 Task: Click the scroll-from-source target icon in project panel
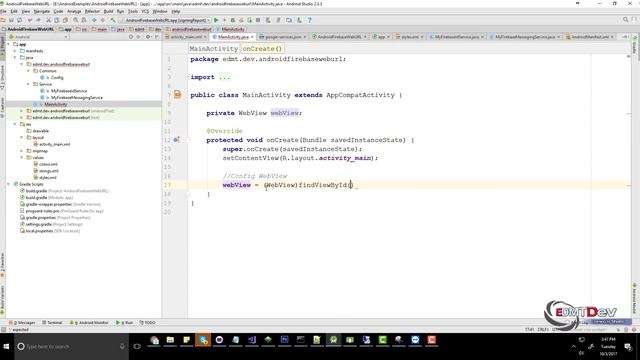tap(131, 37)
